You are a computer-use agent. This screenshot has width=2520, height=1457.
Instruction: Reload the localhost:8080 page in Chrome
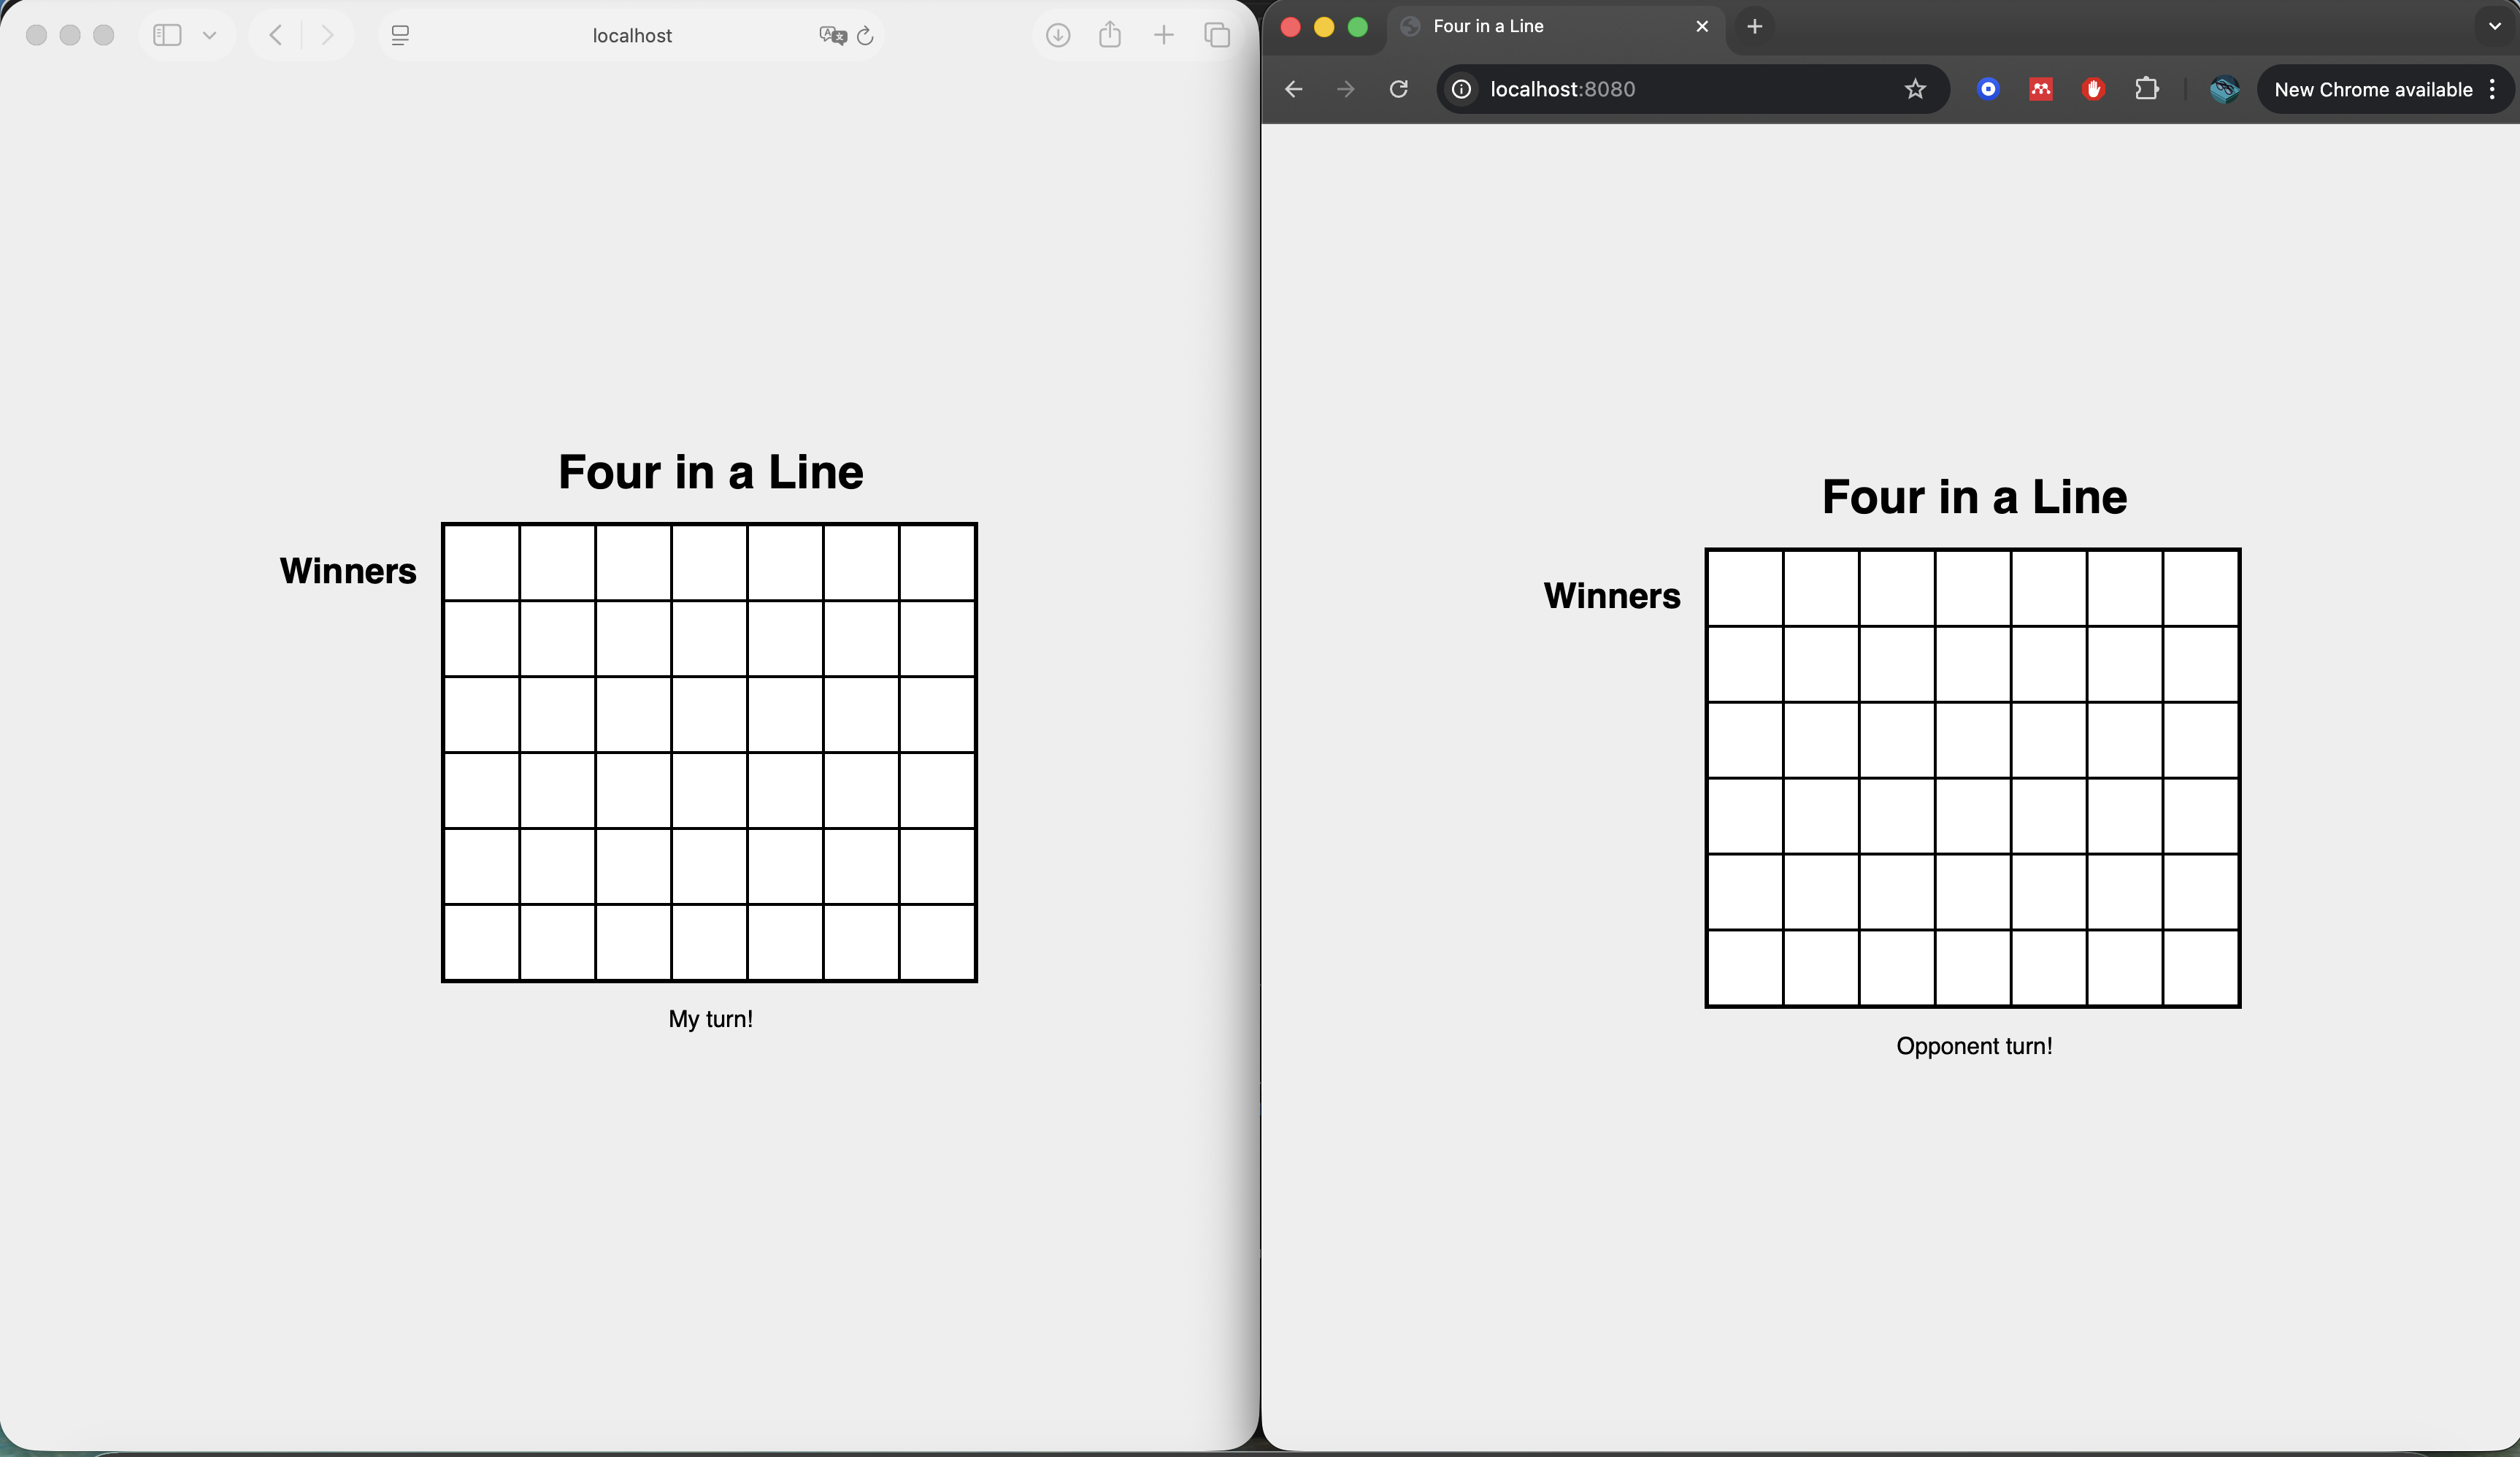point(1399,90)
